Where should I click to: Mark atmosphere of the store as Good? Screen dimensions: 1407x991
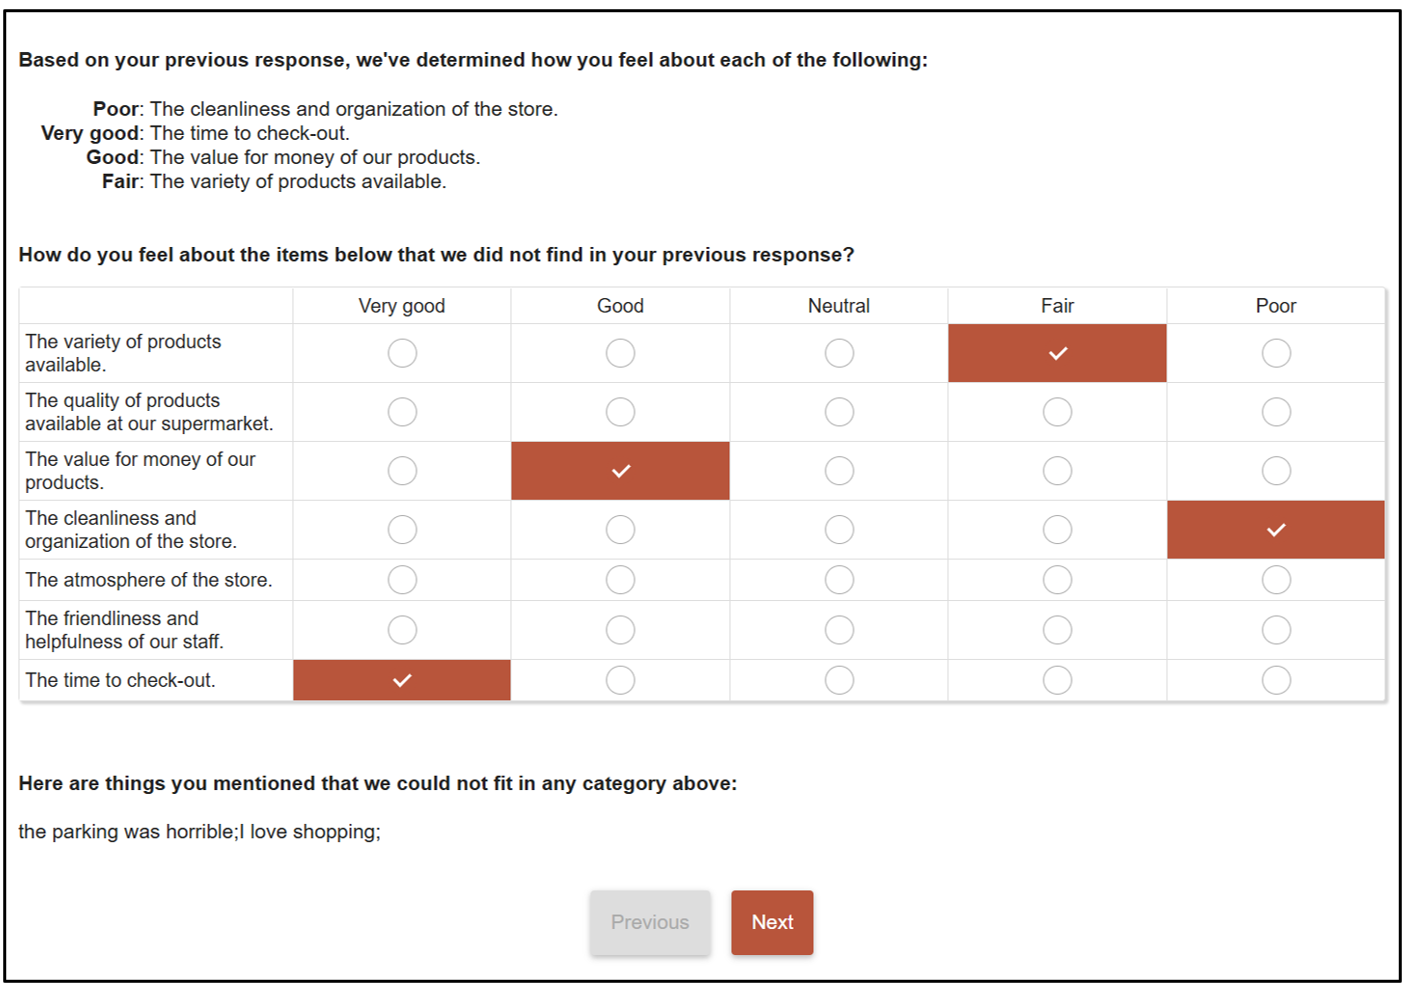pyautogui.click(x=620, y=580)
